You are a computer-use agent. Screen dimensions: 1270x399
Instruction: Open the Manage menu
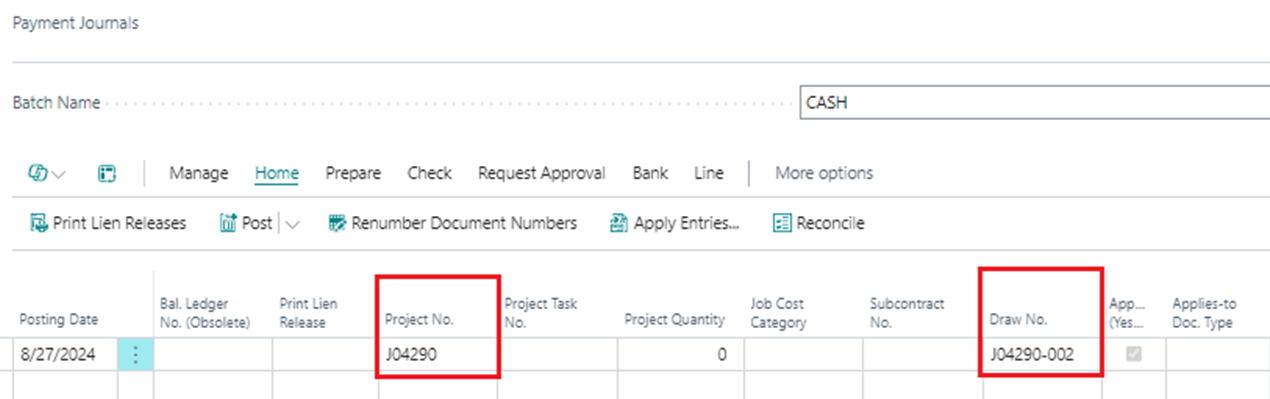[199, 173]
